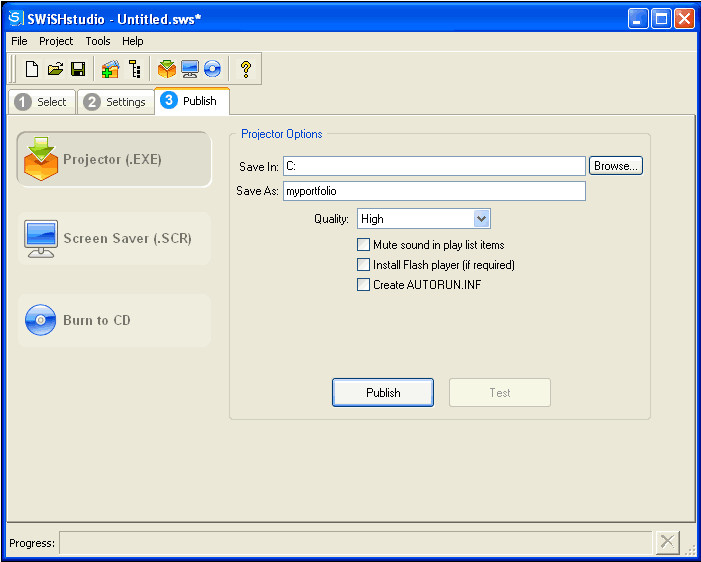Switch to the Settings tab
The image size is (701, 562).
click(x=116, y=102)
